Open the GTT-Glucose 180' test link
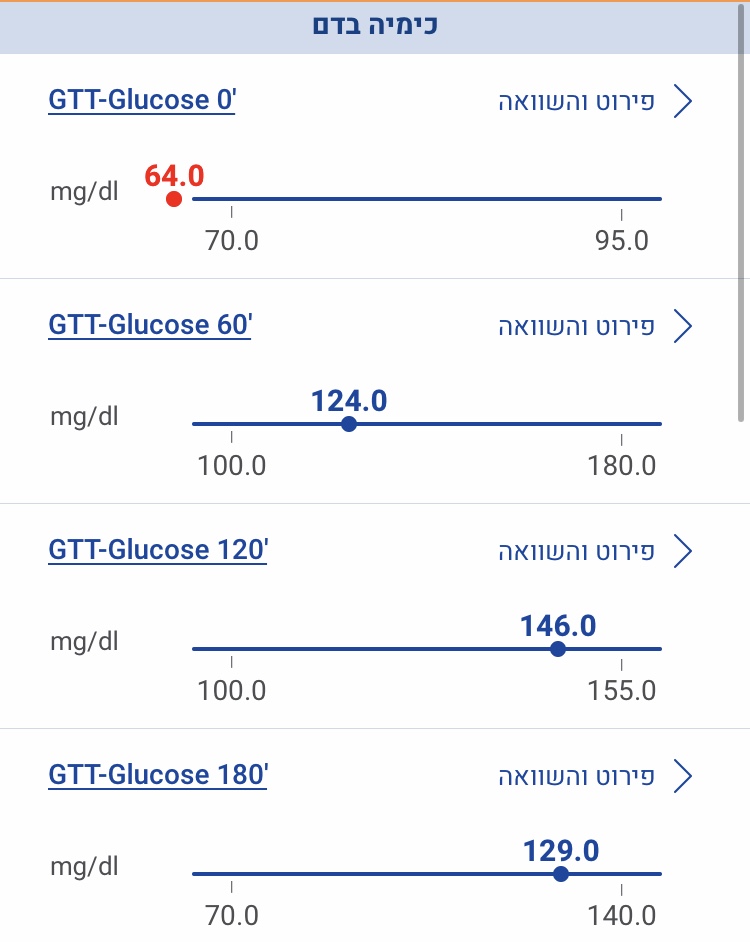This screenshot has height=942, width=750. pos(158,775)
